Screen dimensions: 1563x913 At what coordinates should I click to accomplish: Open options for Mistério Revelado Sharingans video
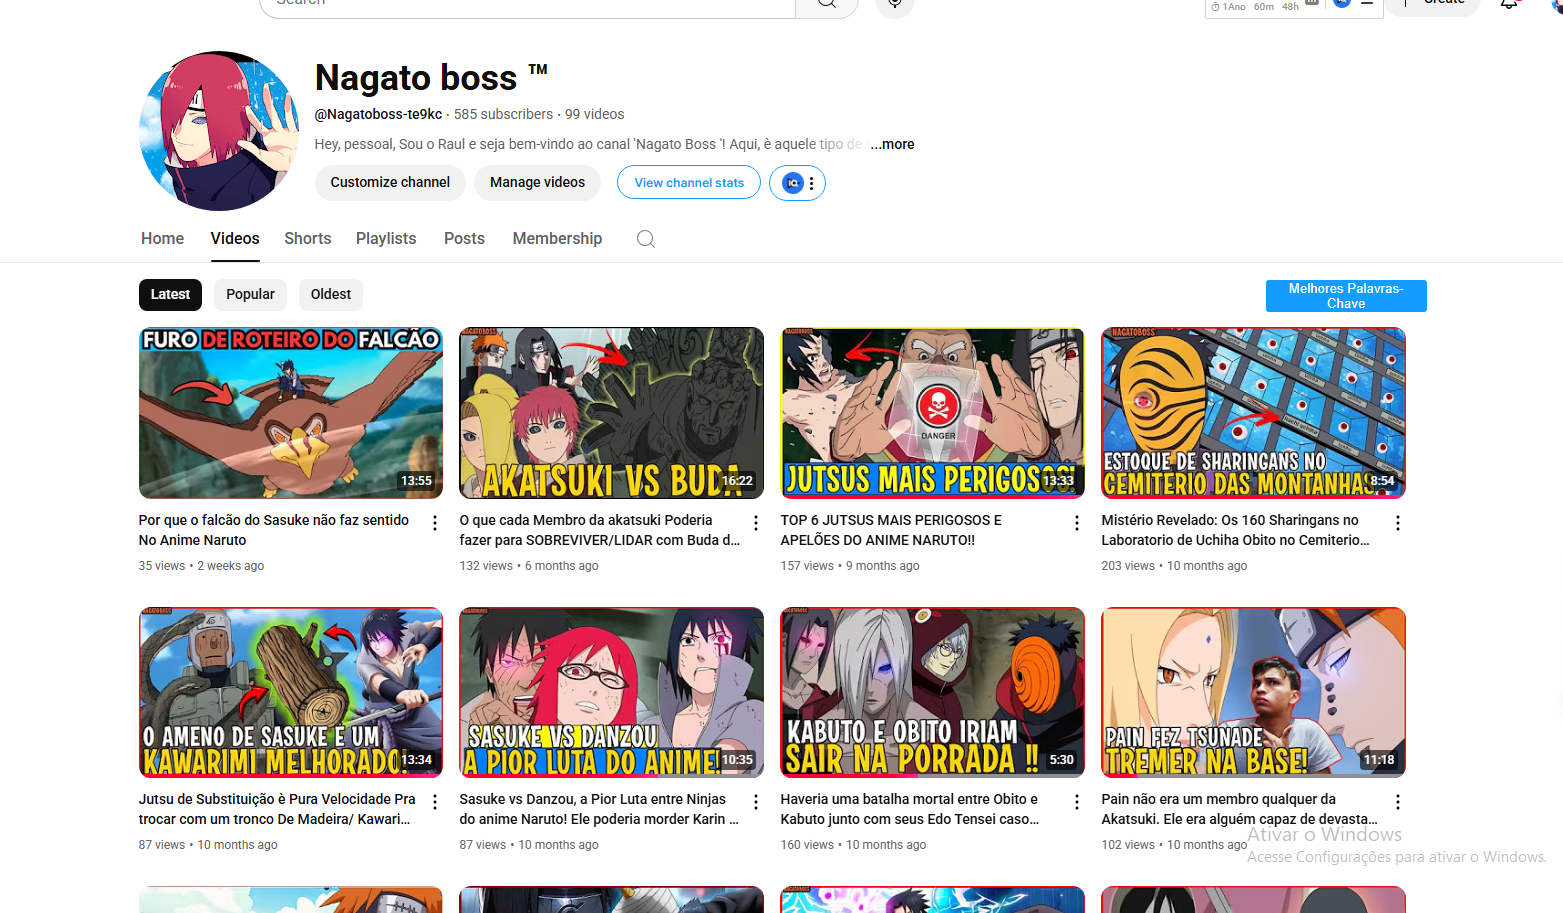(x=1398, y=523)
